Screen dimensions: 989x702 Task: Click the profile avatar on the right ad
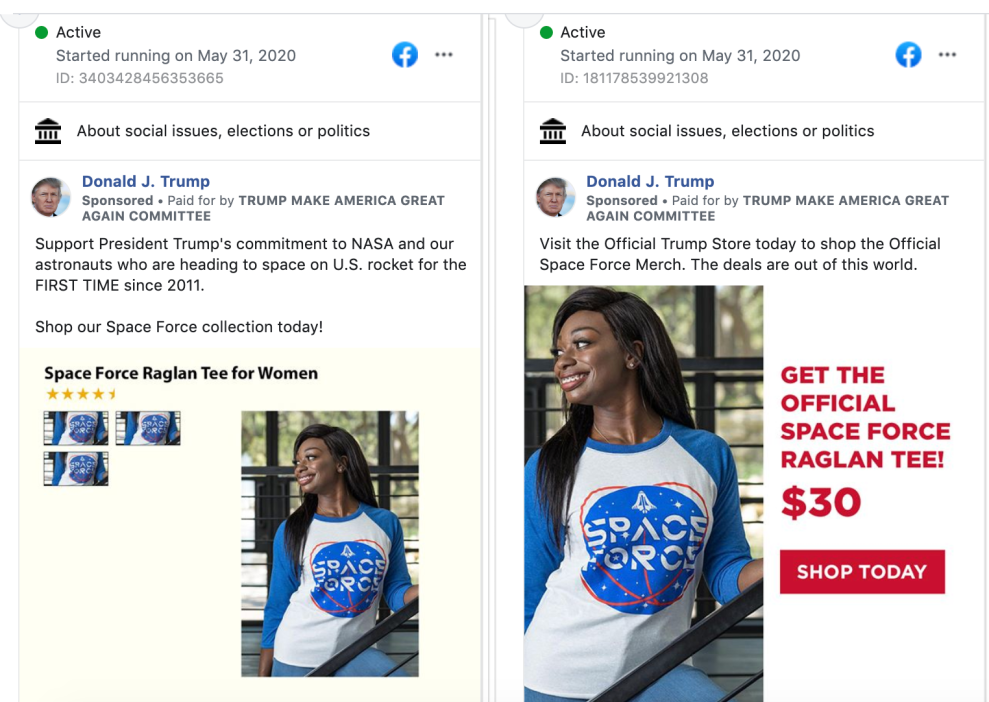[x=556, y=197]
